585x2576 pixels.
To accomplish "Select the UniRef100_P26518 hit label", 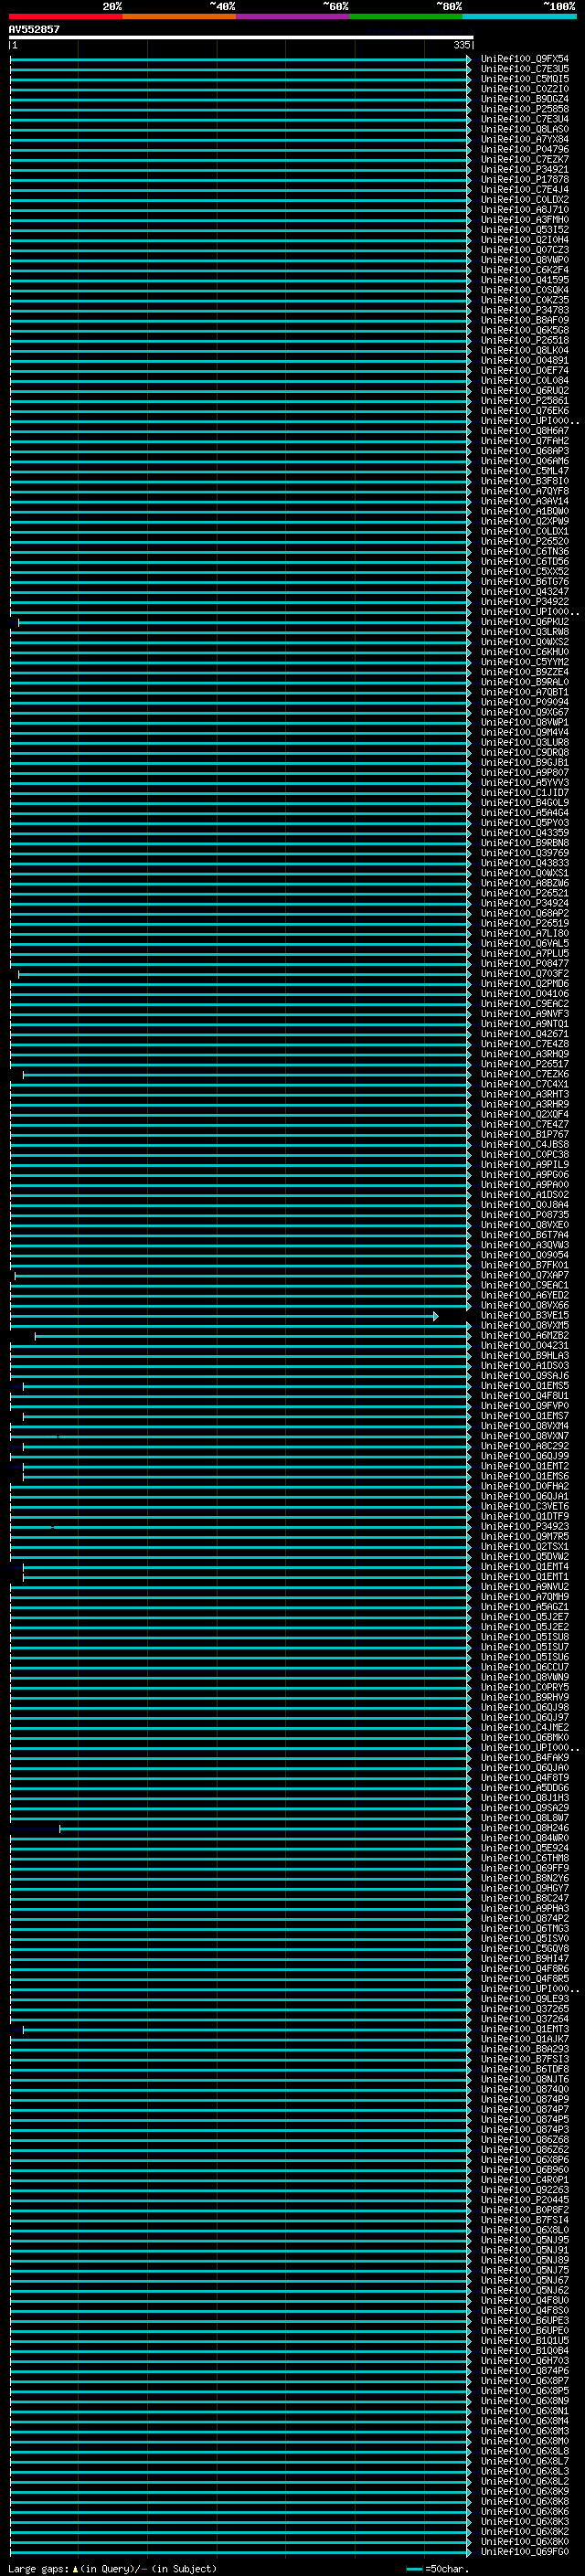I will [x=524, y=340].
